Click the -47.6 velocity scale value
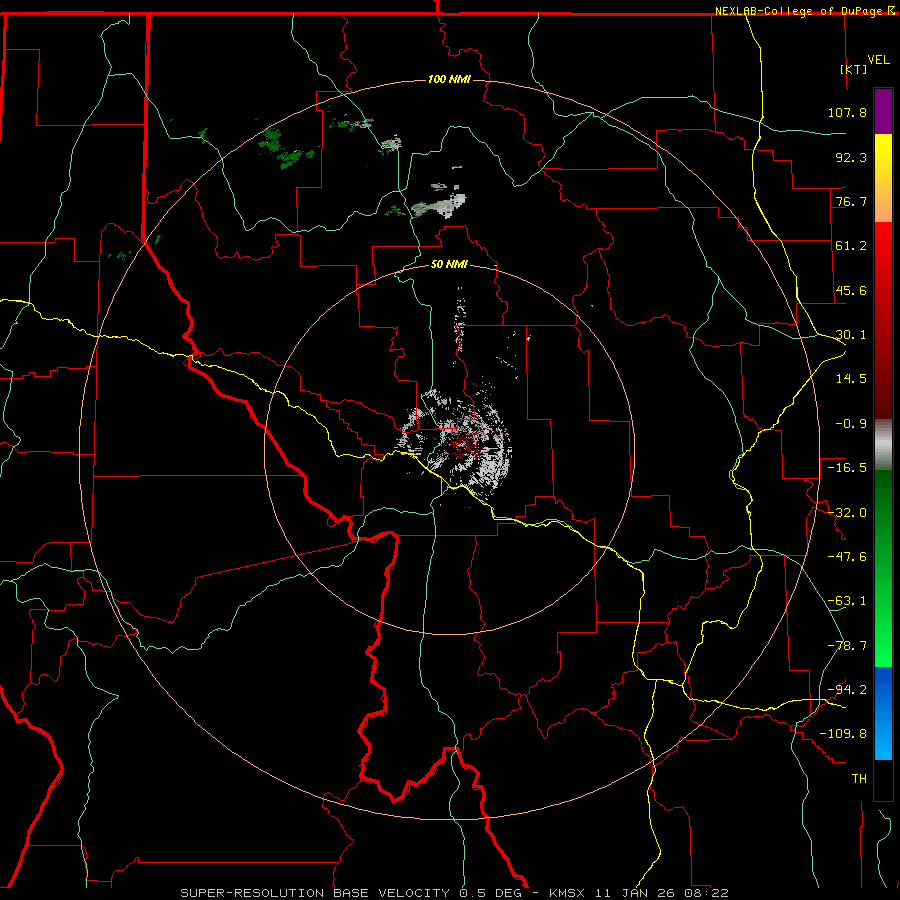 click(847, 557)
